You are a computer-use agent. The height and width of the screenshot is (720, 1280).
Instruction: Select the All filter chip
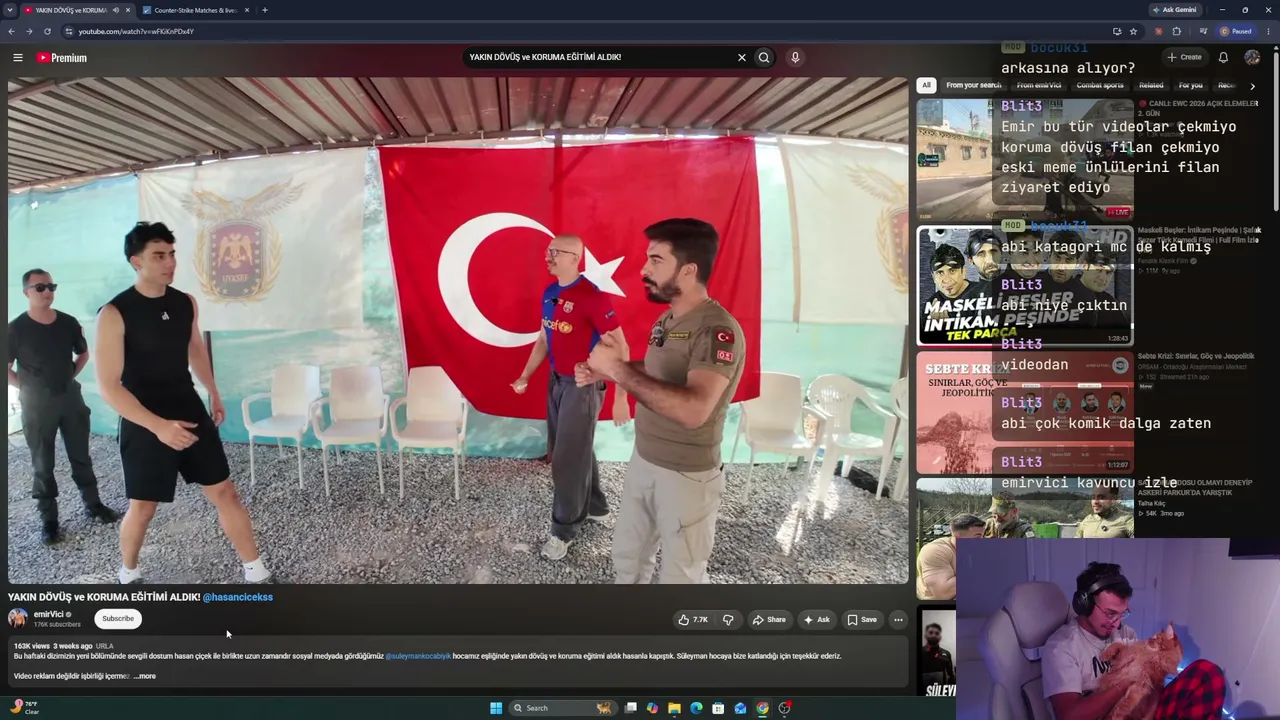(x=927, y=86)
